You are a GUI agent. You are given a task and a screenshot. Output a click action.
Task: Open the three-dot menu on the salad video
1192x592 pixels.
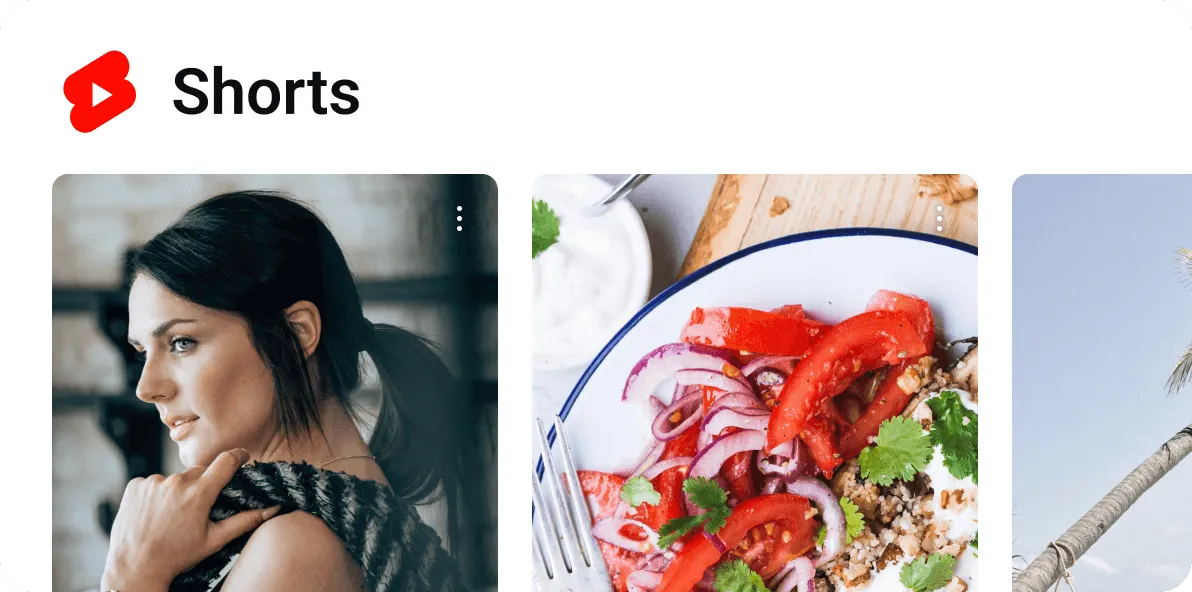[940, 218]
